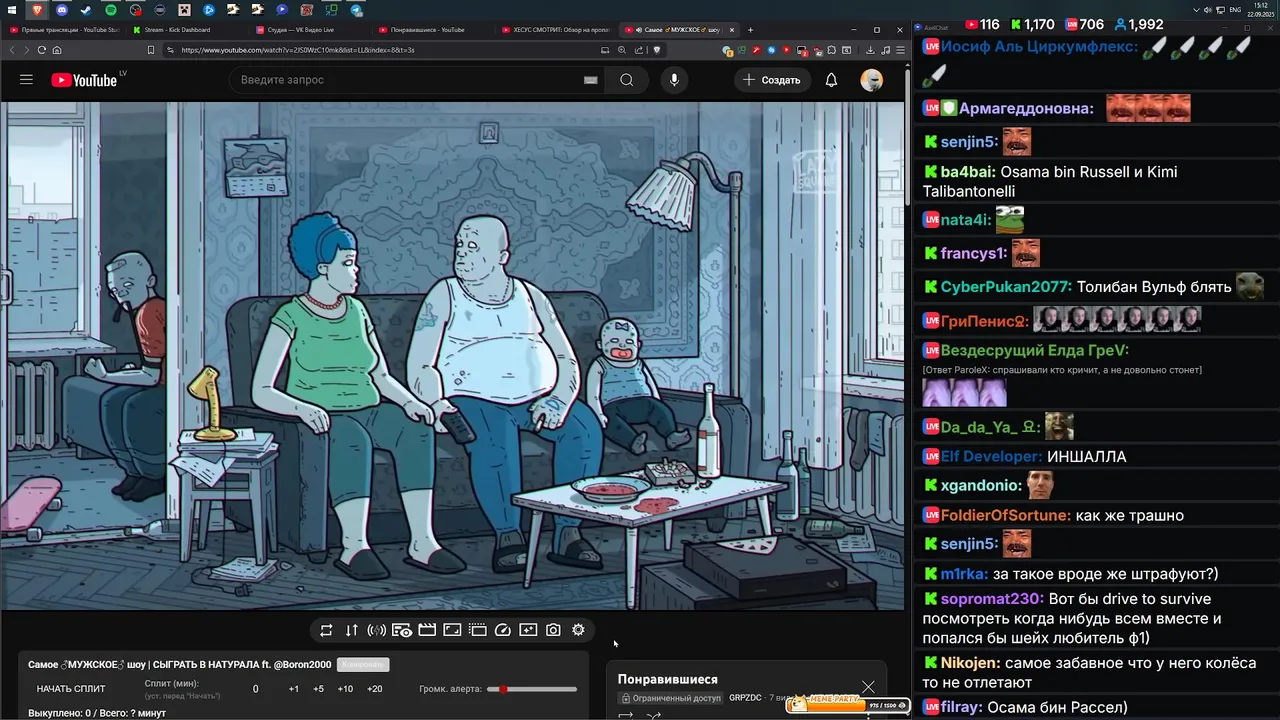The image size is (1280, 720).
Task: Click the Копировать copy button beside title
Action: [x=363, y=665]
